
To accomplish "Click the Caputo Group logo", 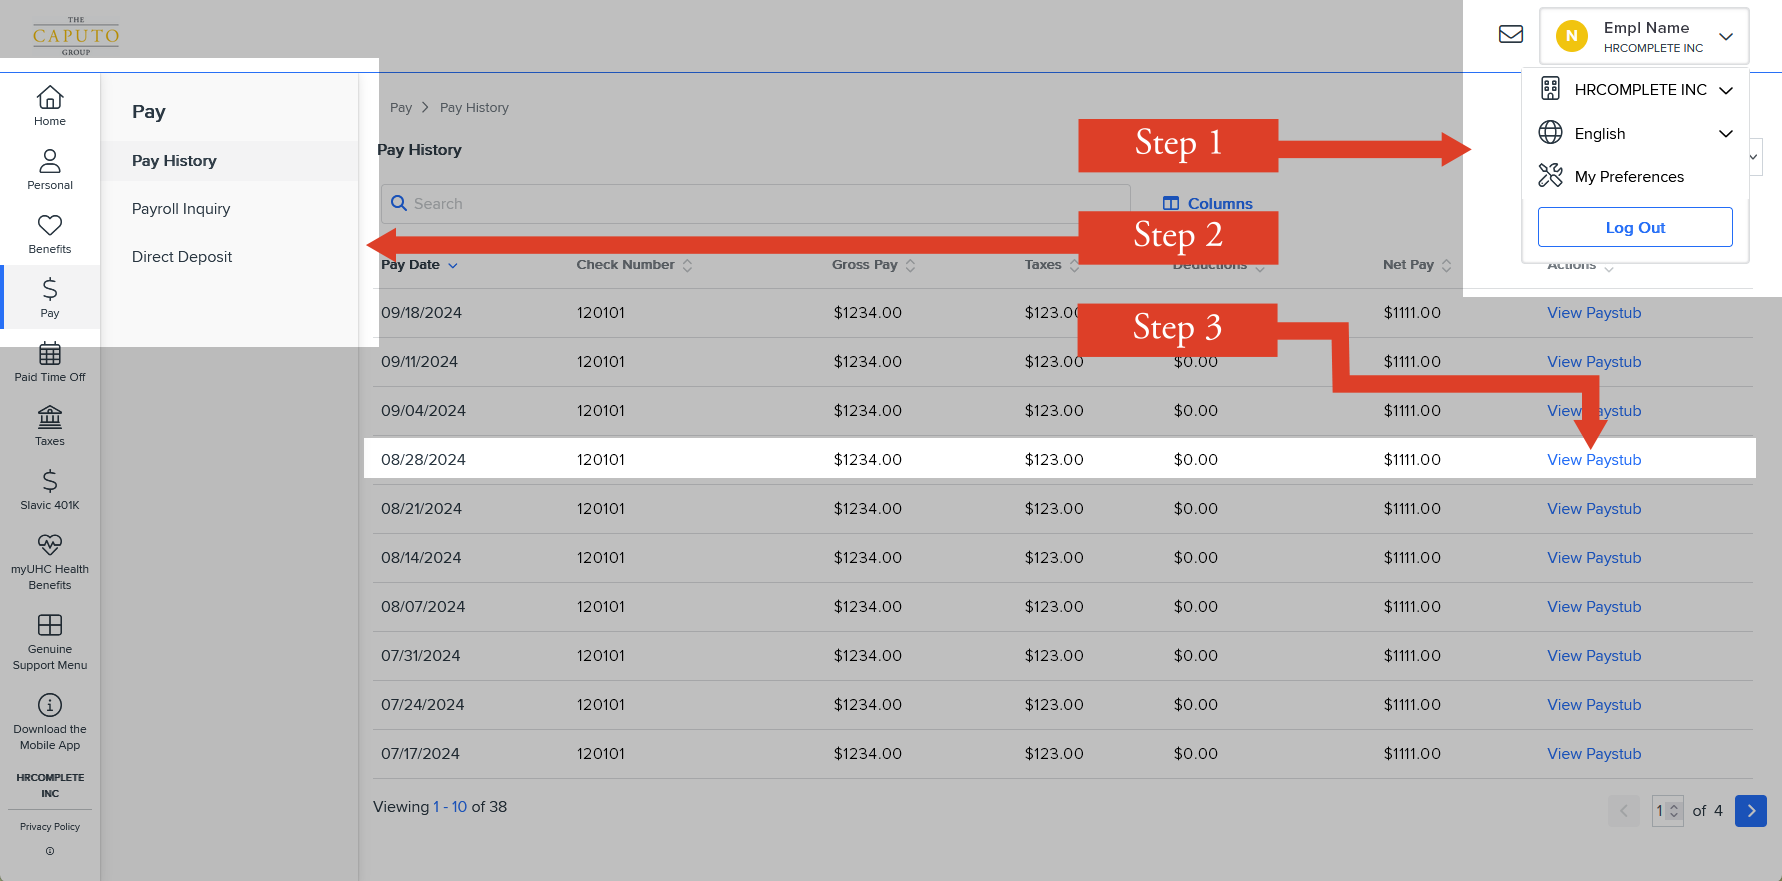I will (x=76, y=36).
